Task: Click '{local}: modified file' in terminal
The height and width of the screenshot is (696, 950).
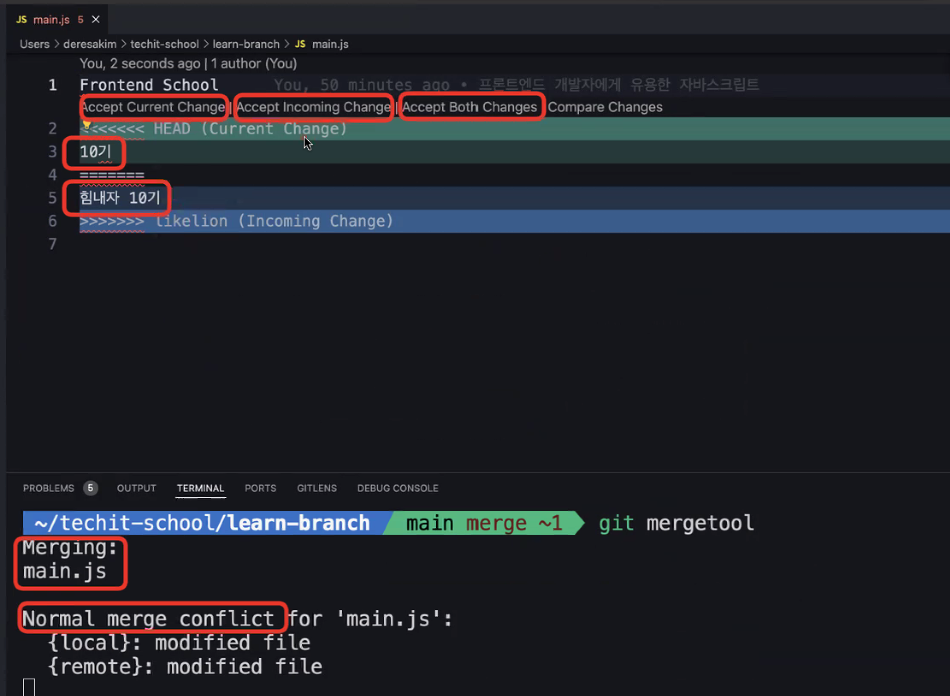Action: (x=179, y=643)
